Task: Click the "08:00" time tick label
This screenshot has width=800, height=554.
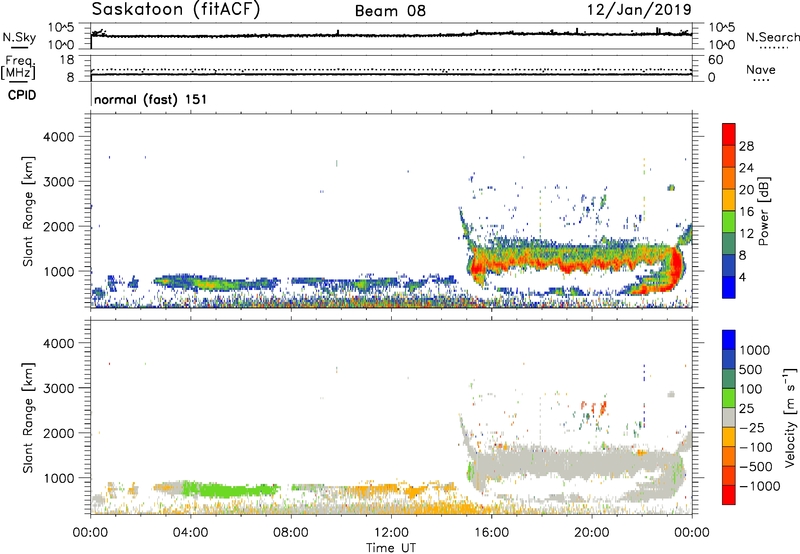Action: [291, 533]
